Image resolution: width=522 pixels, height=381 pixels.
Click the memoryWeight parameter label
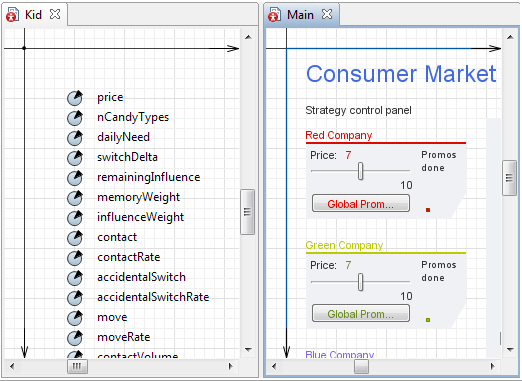pyautogui.click(x=138, y=197)
